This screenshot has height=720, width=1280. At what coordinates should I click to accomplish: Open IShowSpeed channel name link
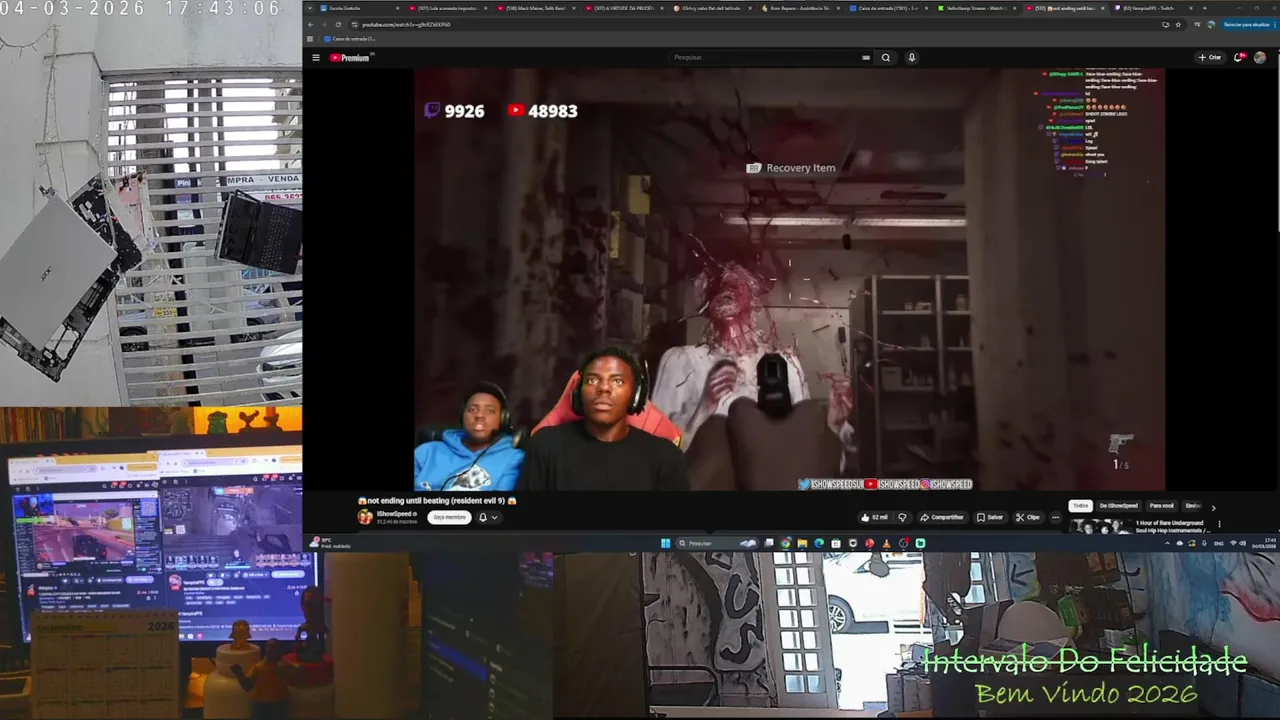click(x=396, y=513)
